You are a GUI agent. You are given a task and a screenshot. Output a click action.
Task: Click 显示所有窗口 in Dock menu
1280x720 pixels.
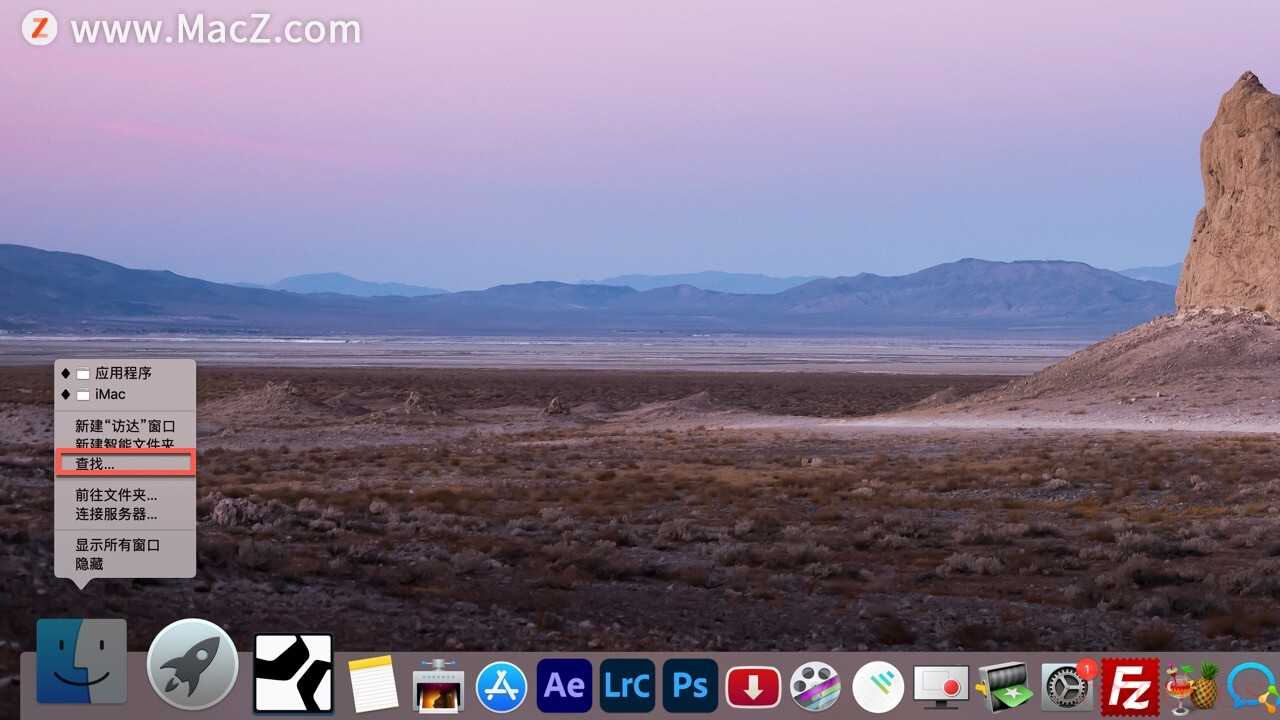point(117,545)
